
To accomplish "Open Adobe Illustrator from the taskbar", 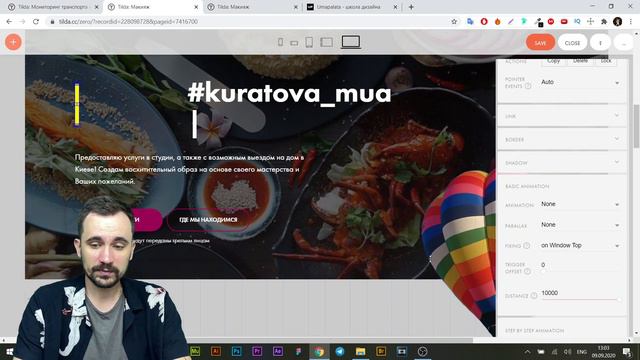I will 216,351.
